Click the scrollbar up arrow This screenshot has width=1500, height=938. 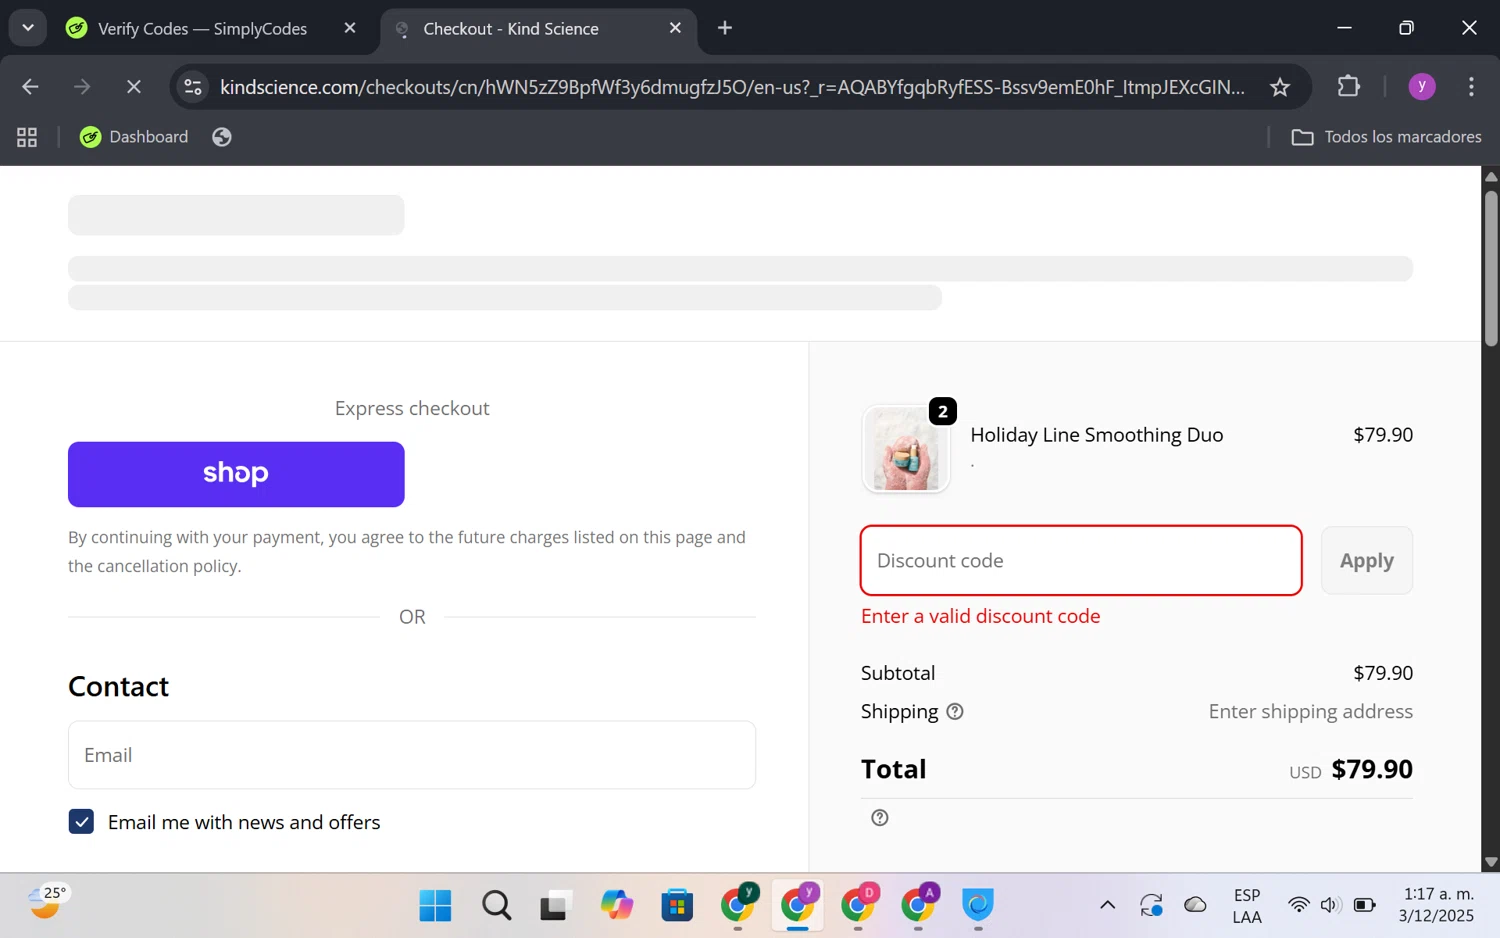tap(1491, 176)
